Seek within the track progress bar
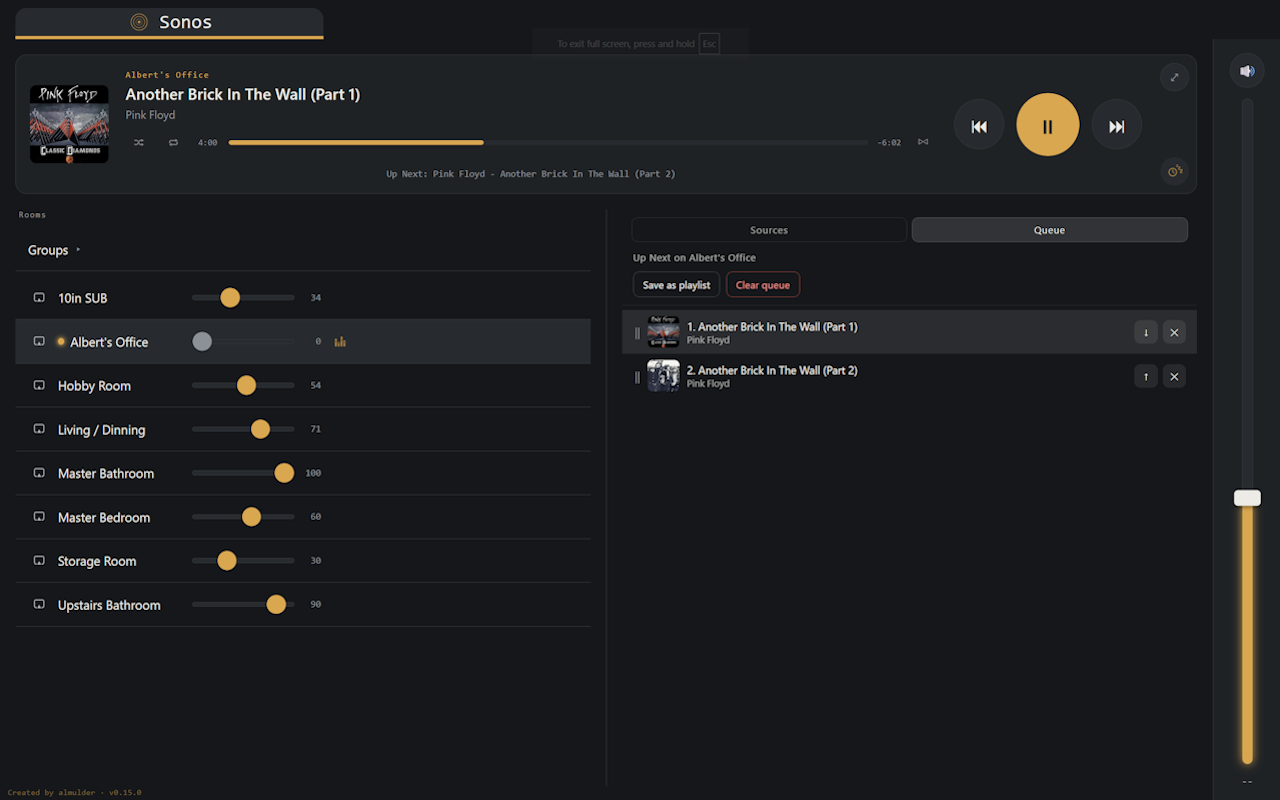This screenshot has height=800, width=1280. pyautogui.click(x=548, y=143)
